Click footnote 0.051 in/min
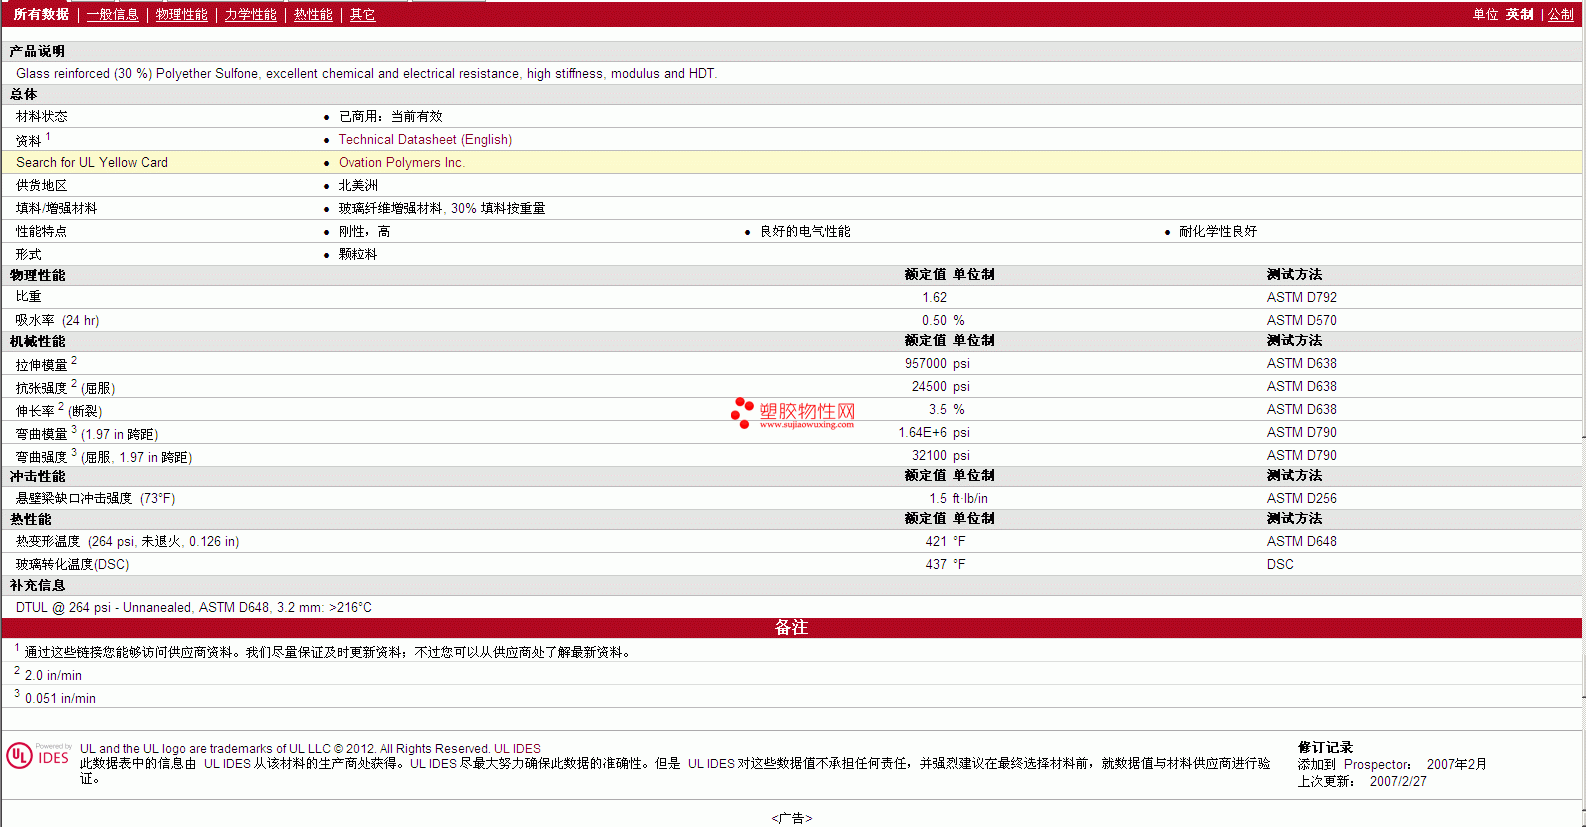The width and height of the screenshot is (1586, 827). (60, 699)
